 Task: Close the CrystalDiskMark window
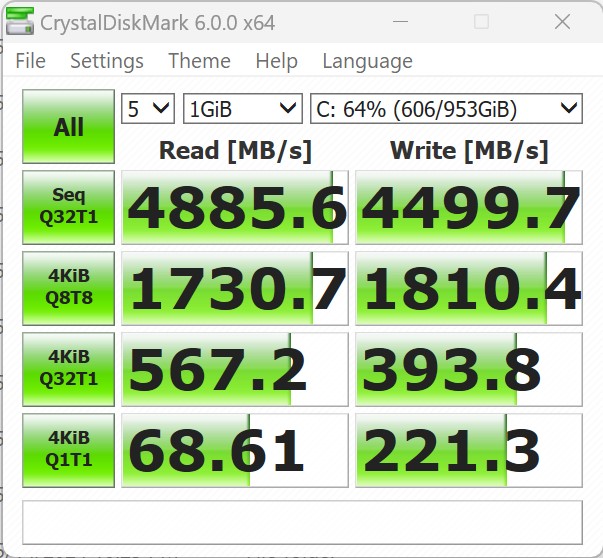coord(562,22)
